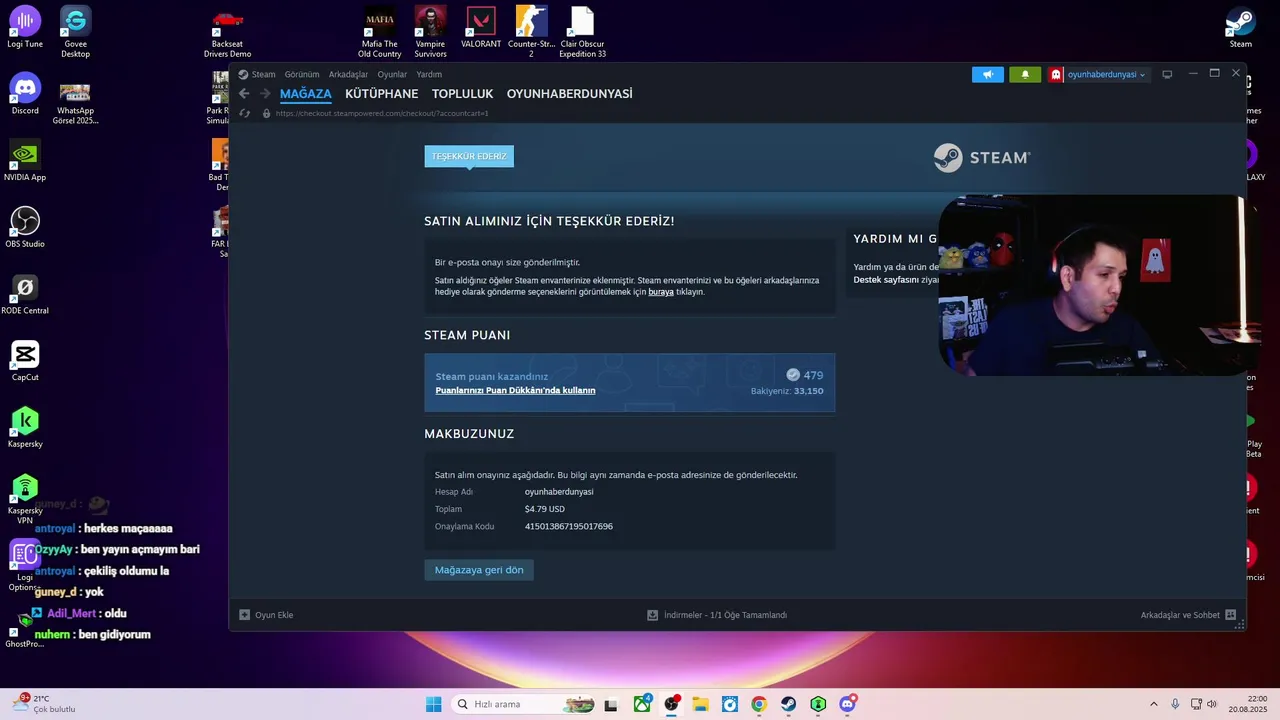Open File Explorer from taskbar
Image resolution: width=1280 pixels, height=720 pixels.
pyautogui.click(x=701, y=704)
